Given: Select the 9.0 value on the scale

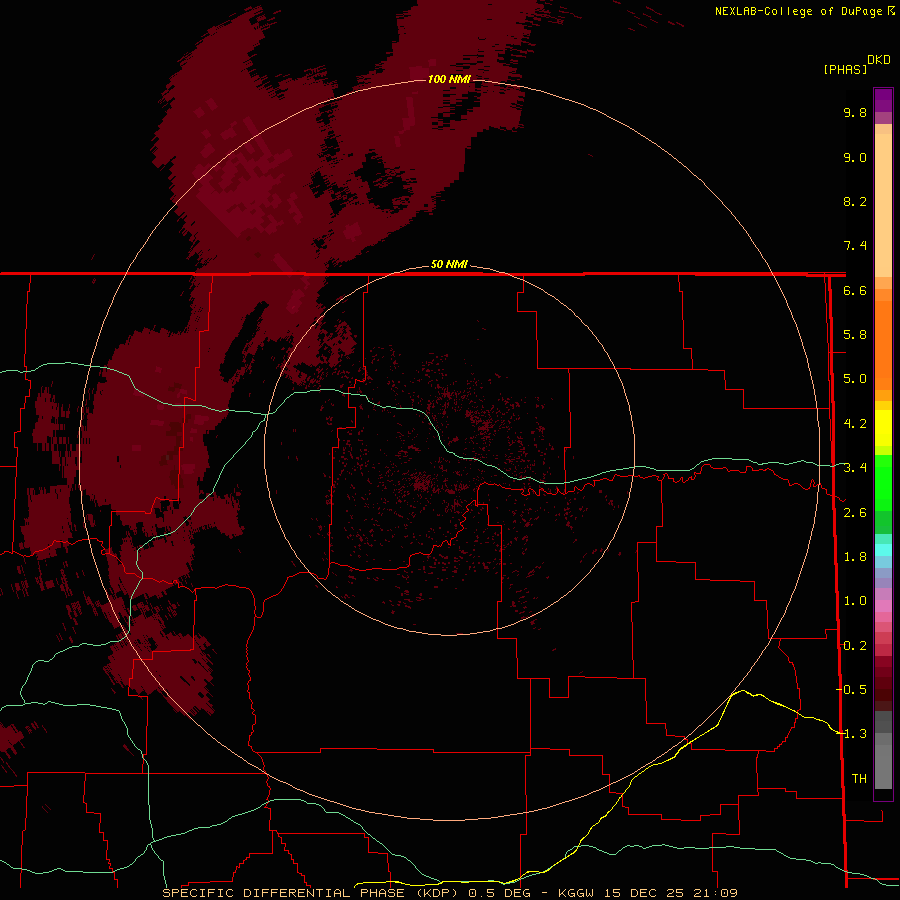Looking at the screenshot, I should (x=855, y=157).
